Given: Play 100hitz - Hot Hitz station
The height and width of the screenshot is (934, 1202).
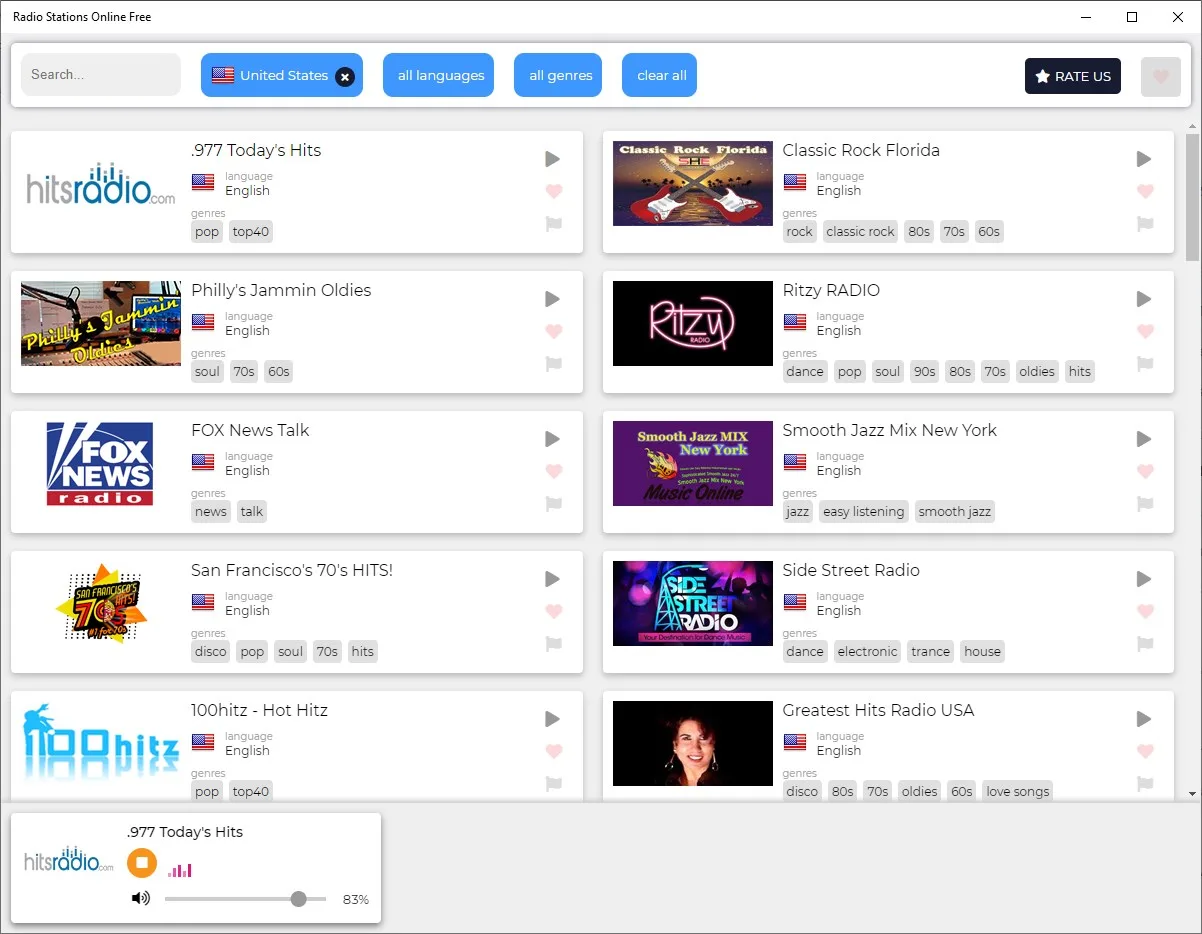Looking at the screenshot, I should (x=553, y=719).
